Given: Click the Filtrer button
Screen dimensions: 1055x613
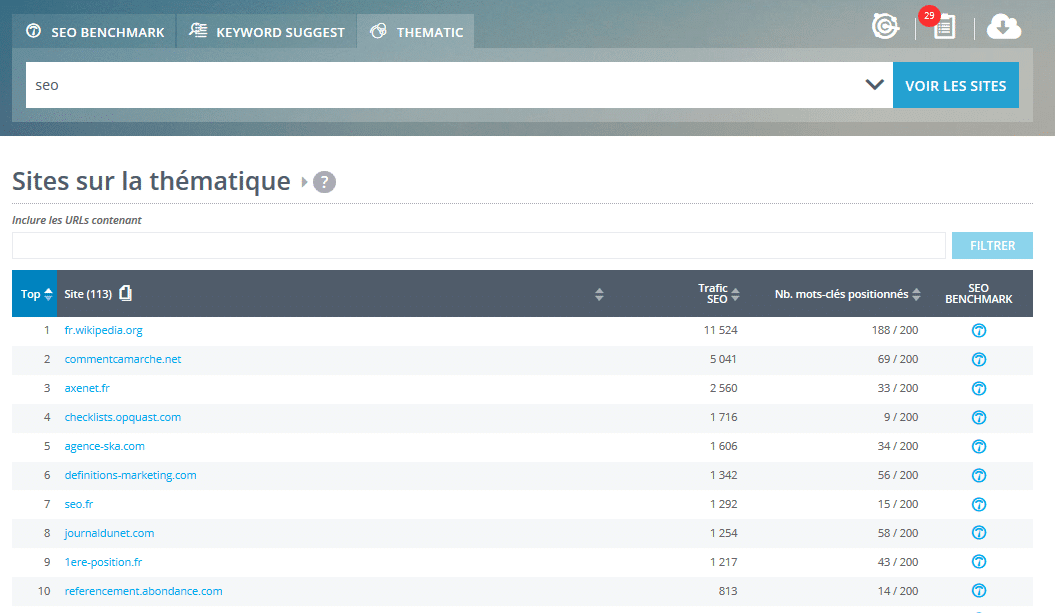Looking at the screenshot, I should click(992, 246).
